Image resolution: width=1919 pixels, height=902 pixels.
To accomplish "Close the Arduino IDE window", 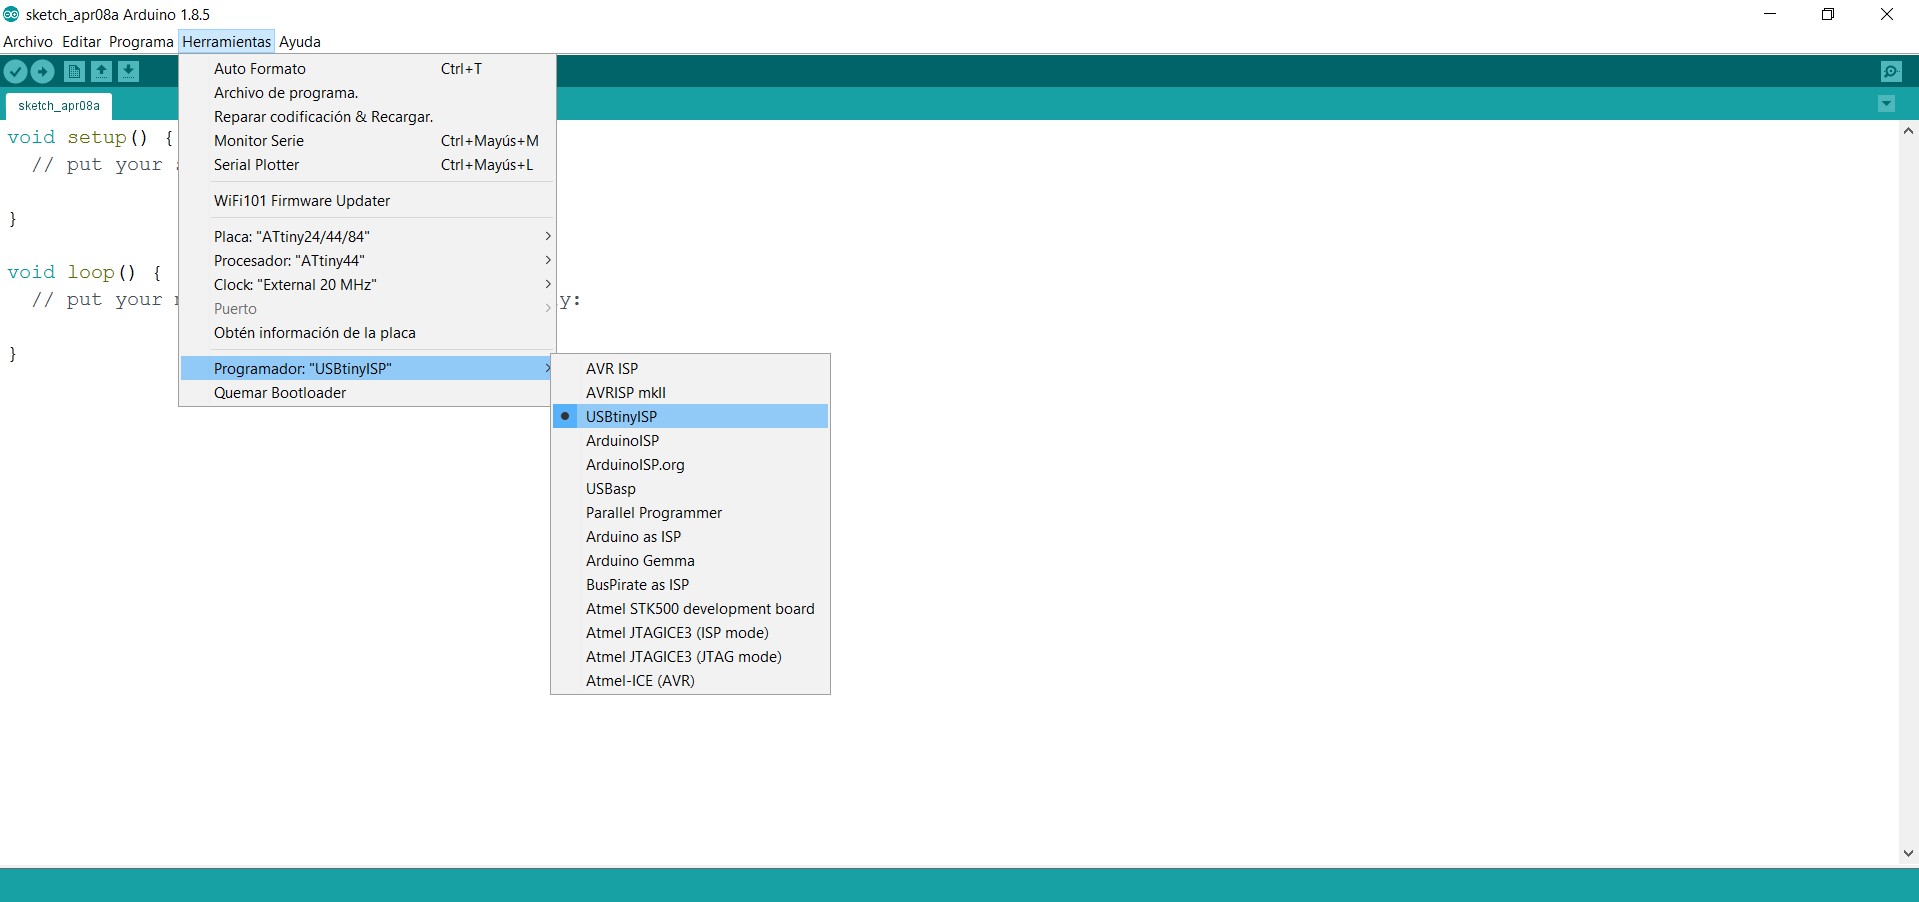I will [1887, 14].
